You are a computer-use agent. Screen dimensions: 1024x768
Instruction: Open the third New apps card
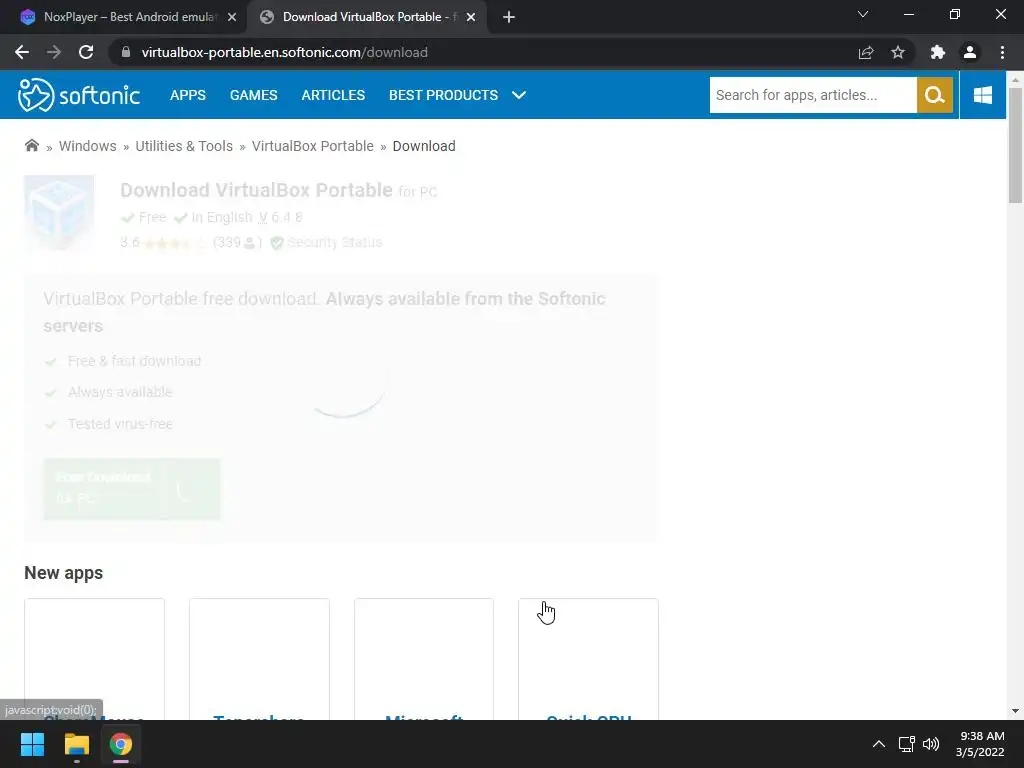[424, 659]
